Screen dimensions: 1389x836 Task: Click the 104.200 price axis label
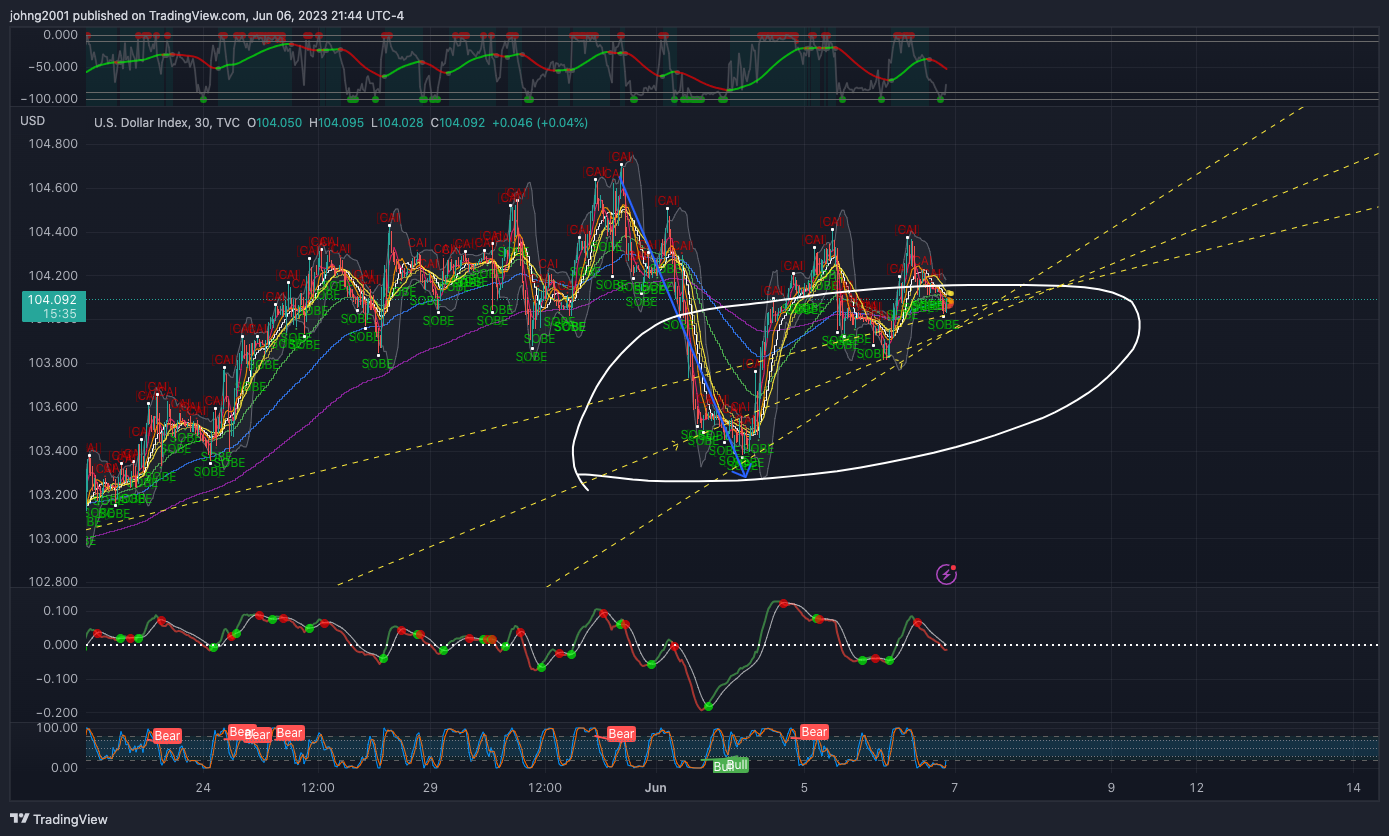[x=53, y=275]
